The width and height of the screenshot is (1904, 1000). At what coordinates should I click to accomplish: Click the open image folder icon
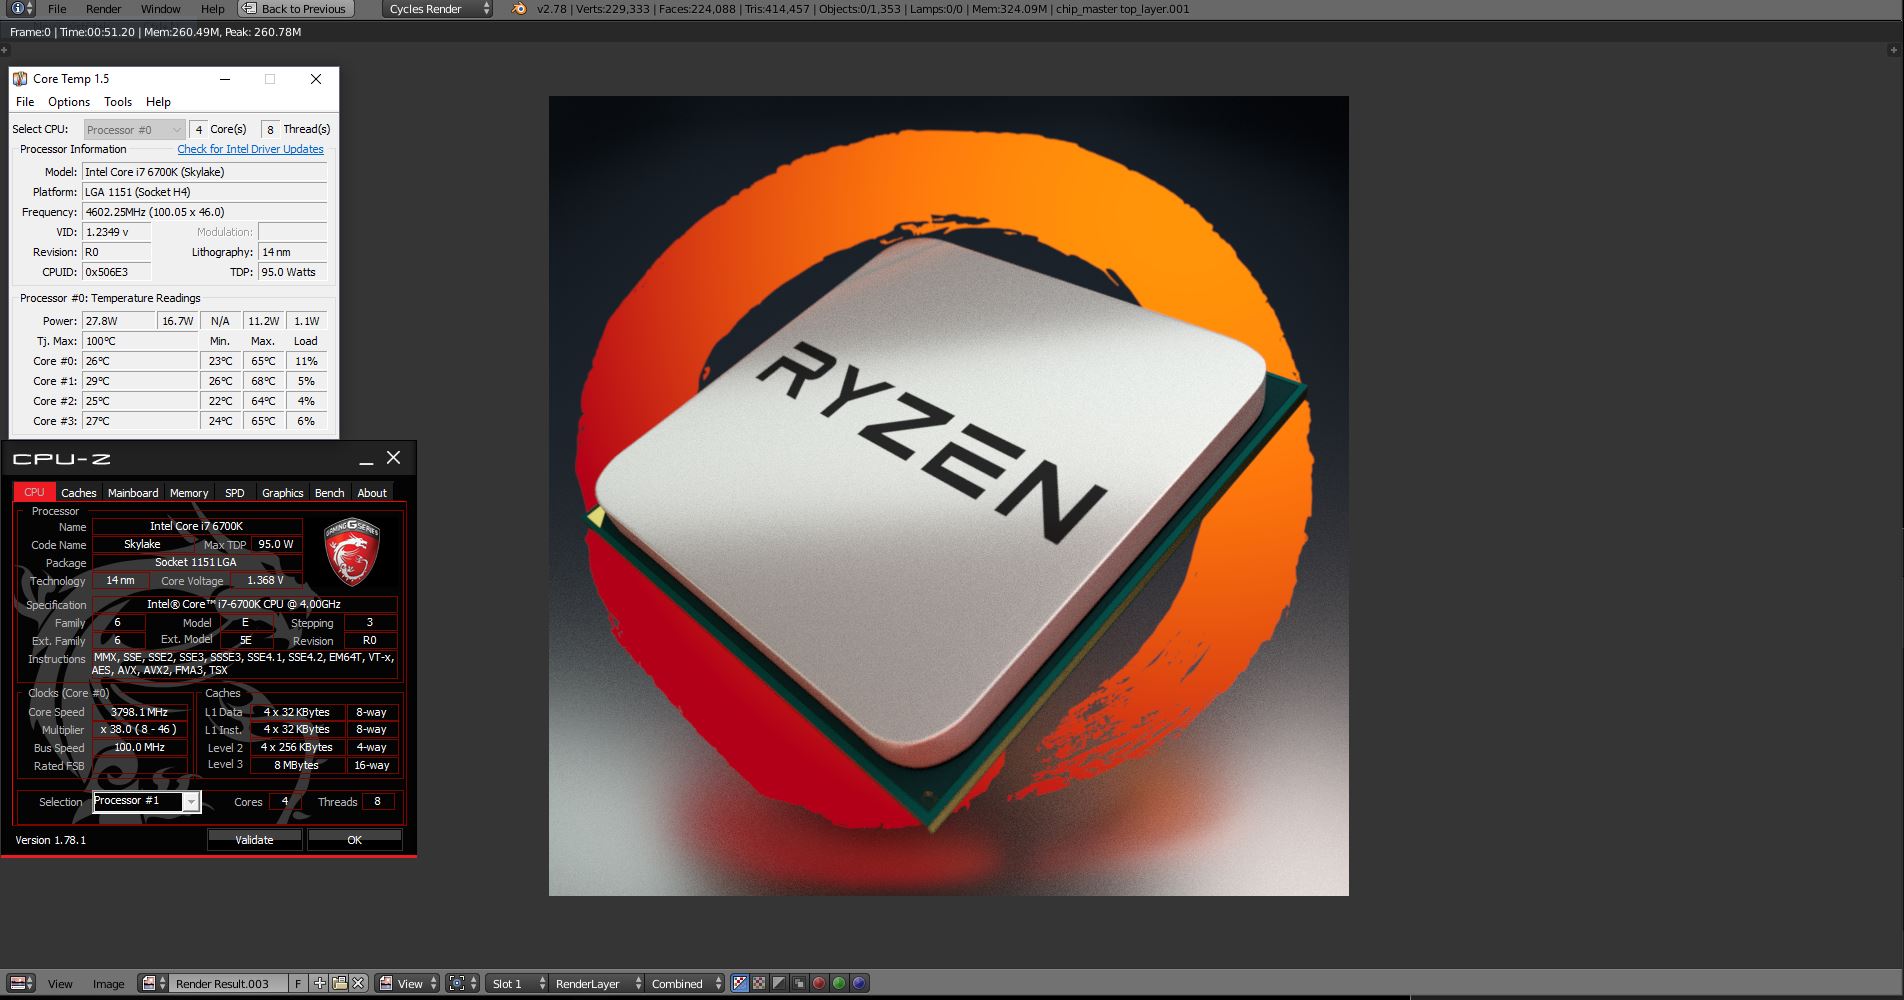pos(339,983)
